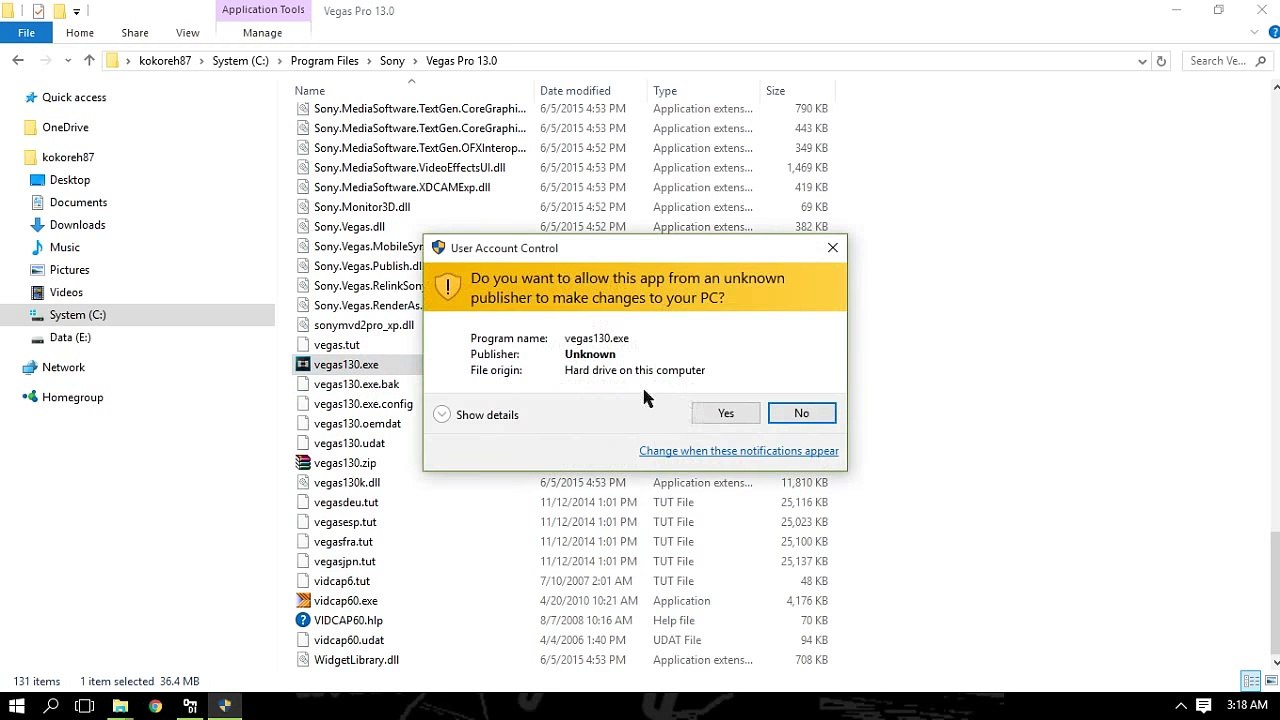Image resolution: width=1280 pixels, height=720 pixels.
Task: Open 'Change when these notifications appear' link
Action: (x=739, y=451)
